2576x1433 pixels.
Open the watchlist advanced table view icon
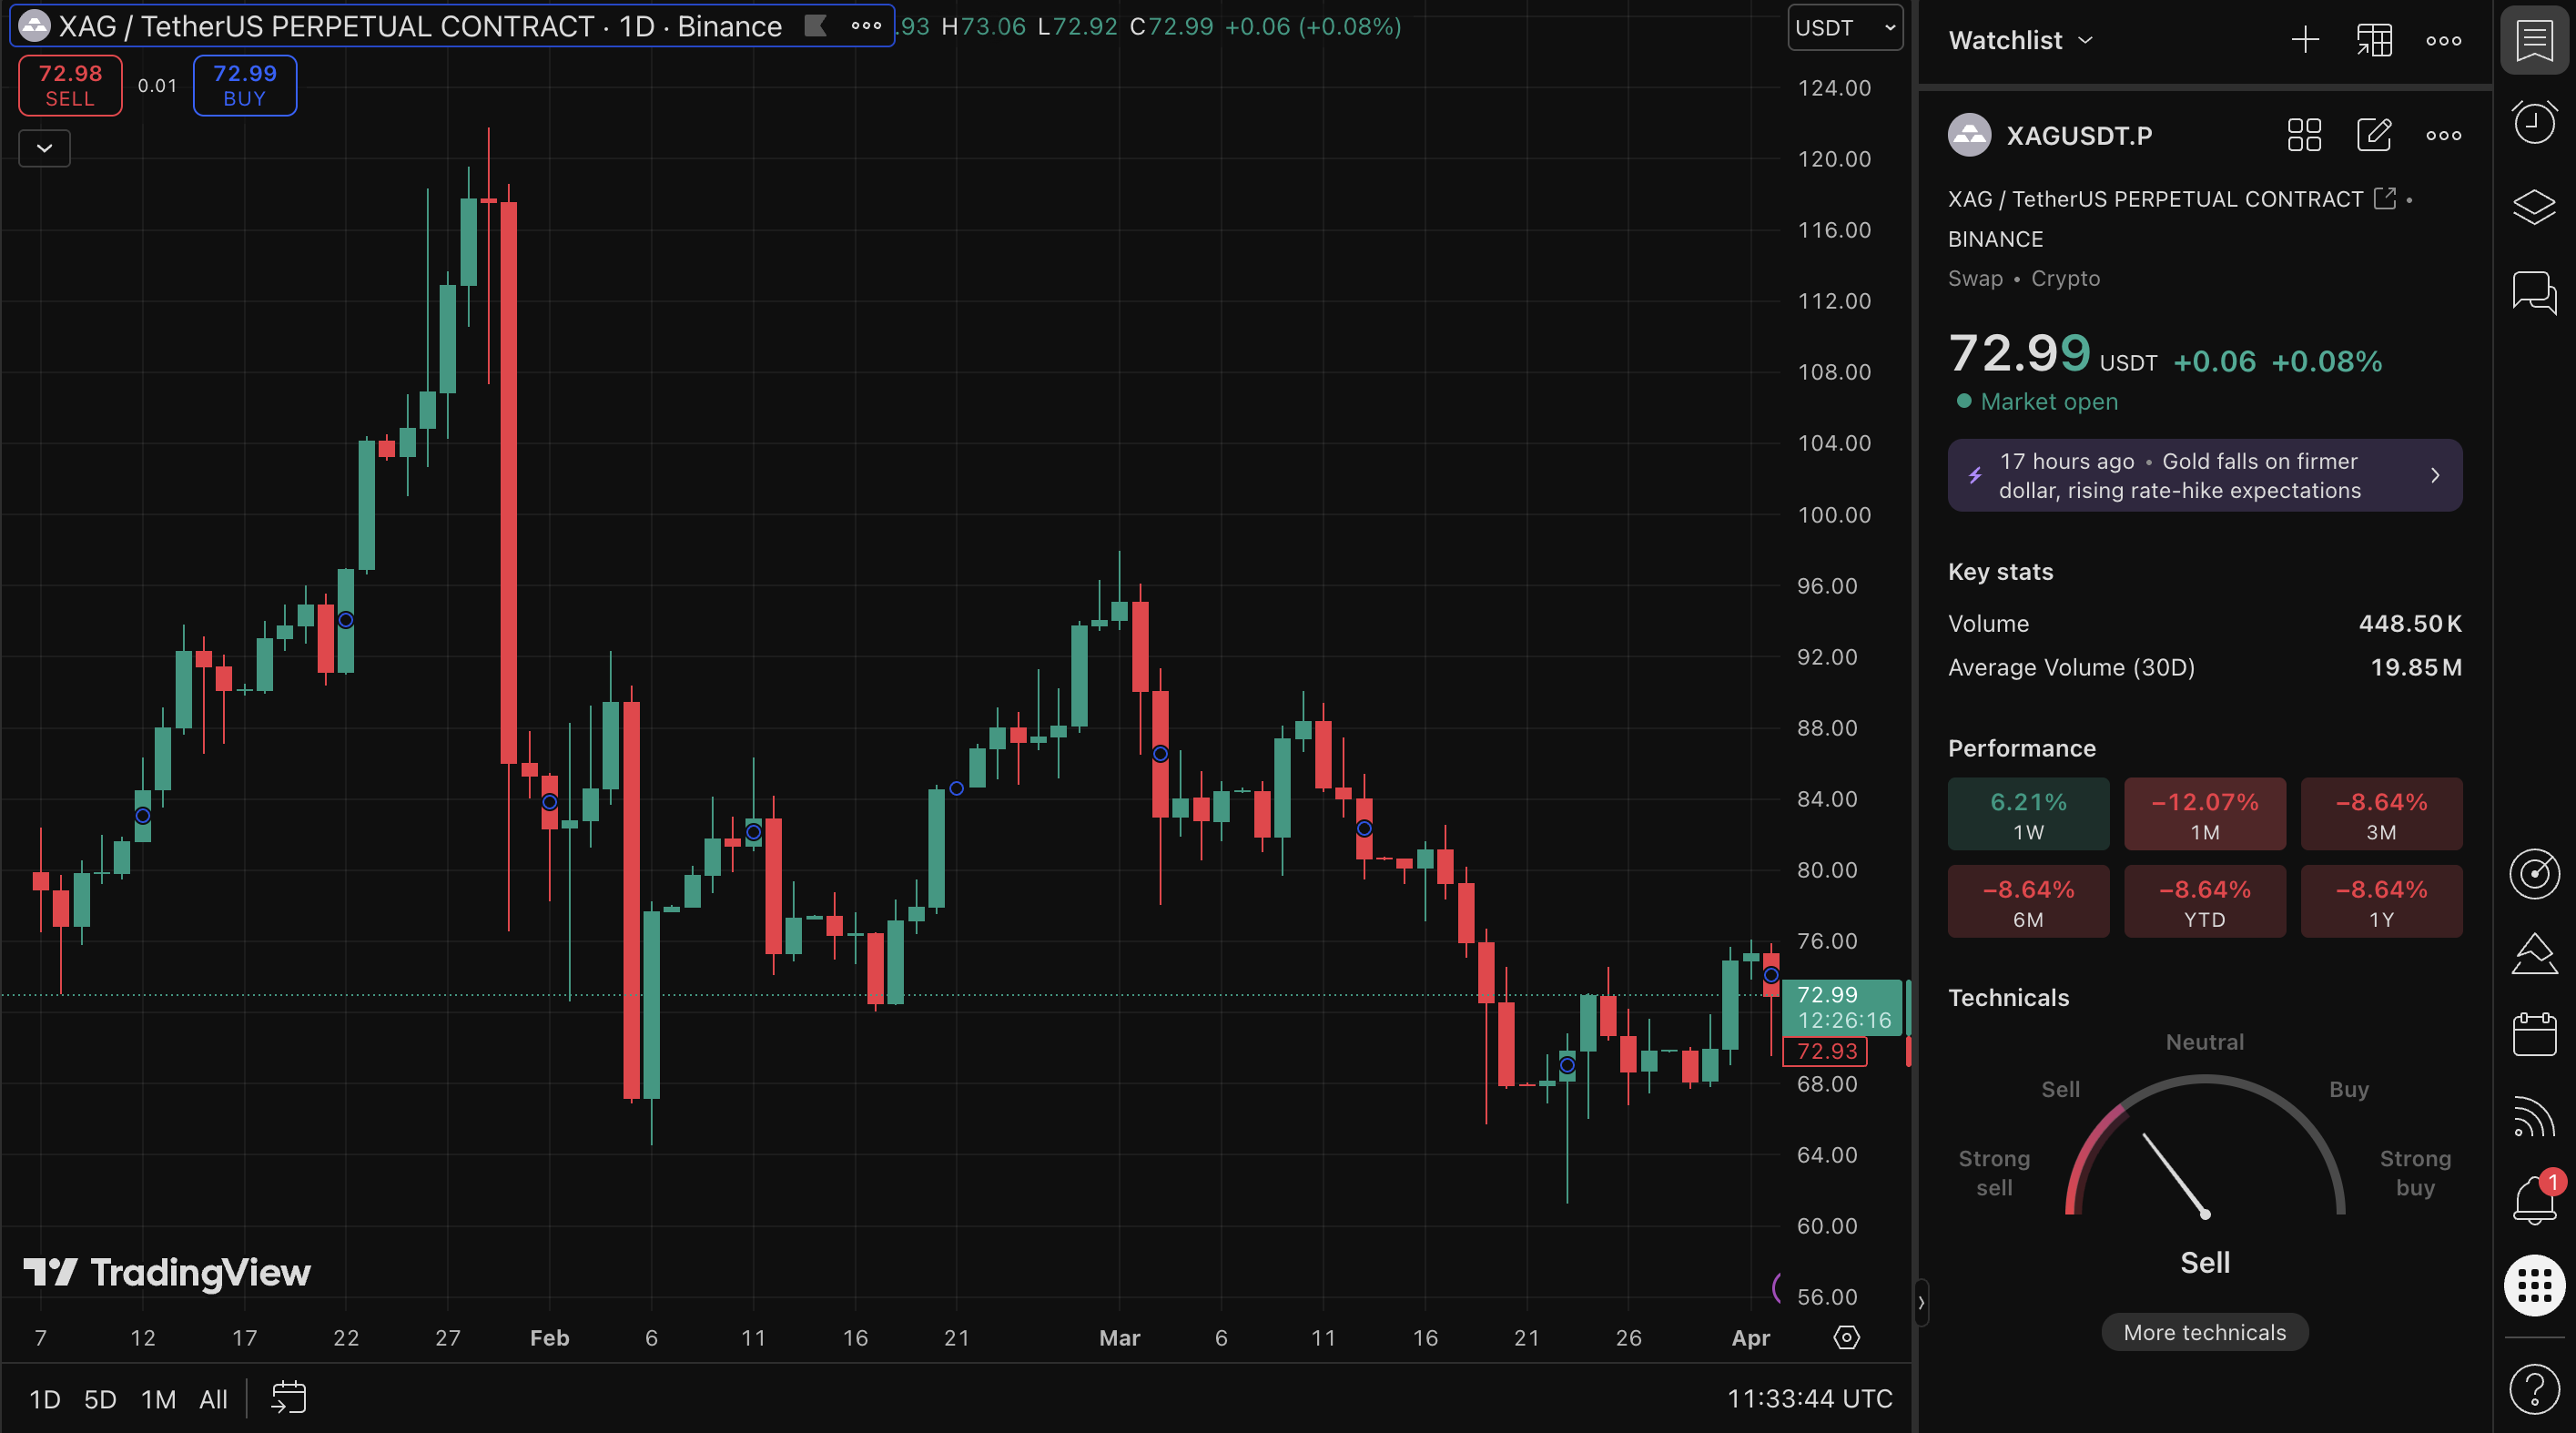(x=2374, y=40)
